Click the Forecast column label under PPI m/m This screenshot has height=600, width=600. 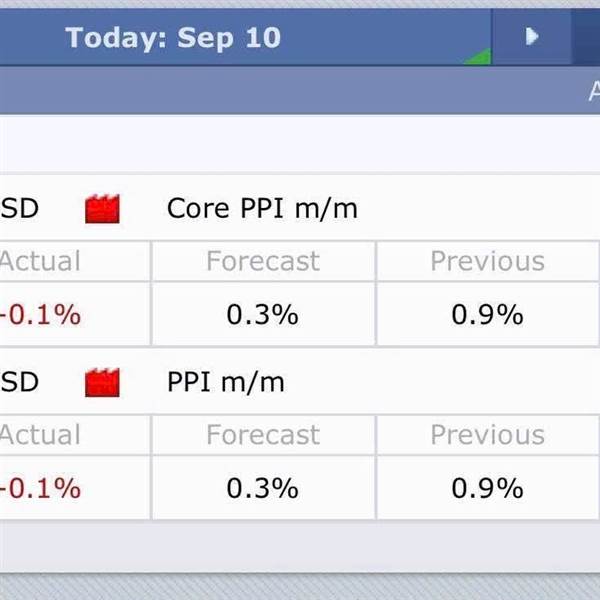coord(263,435)
